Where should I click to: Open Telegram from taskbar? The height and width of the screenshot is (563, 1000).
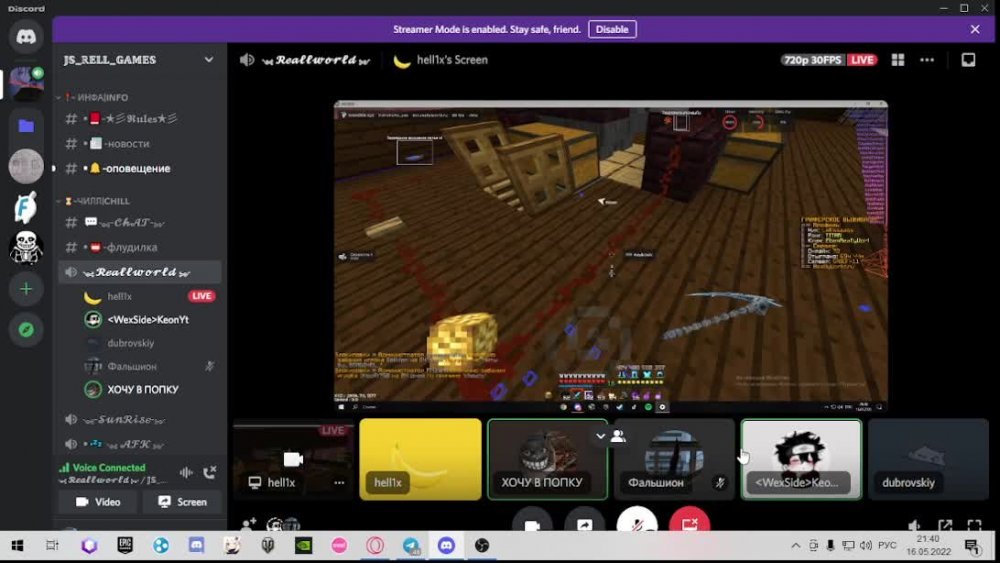(x=411, y=546)
